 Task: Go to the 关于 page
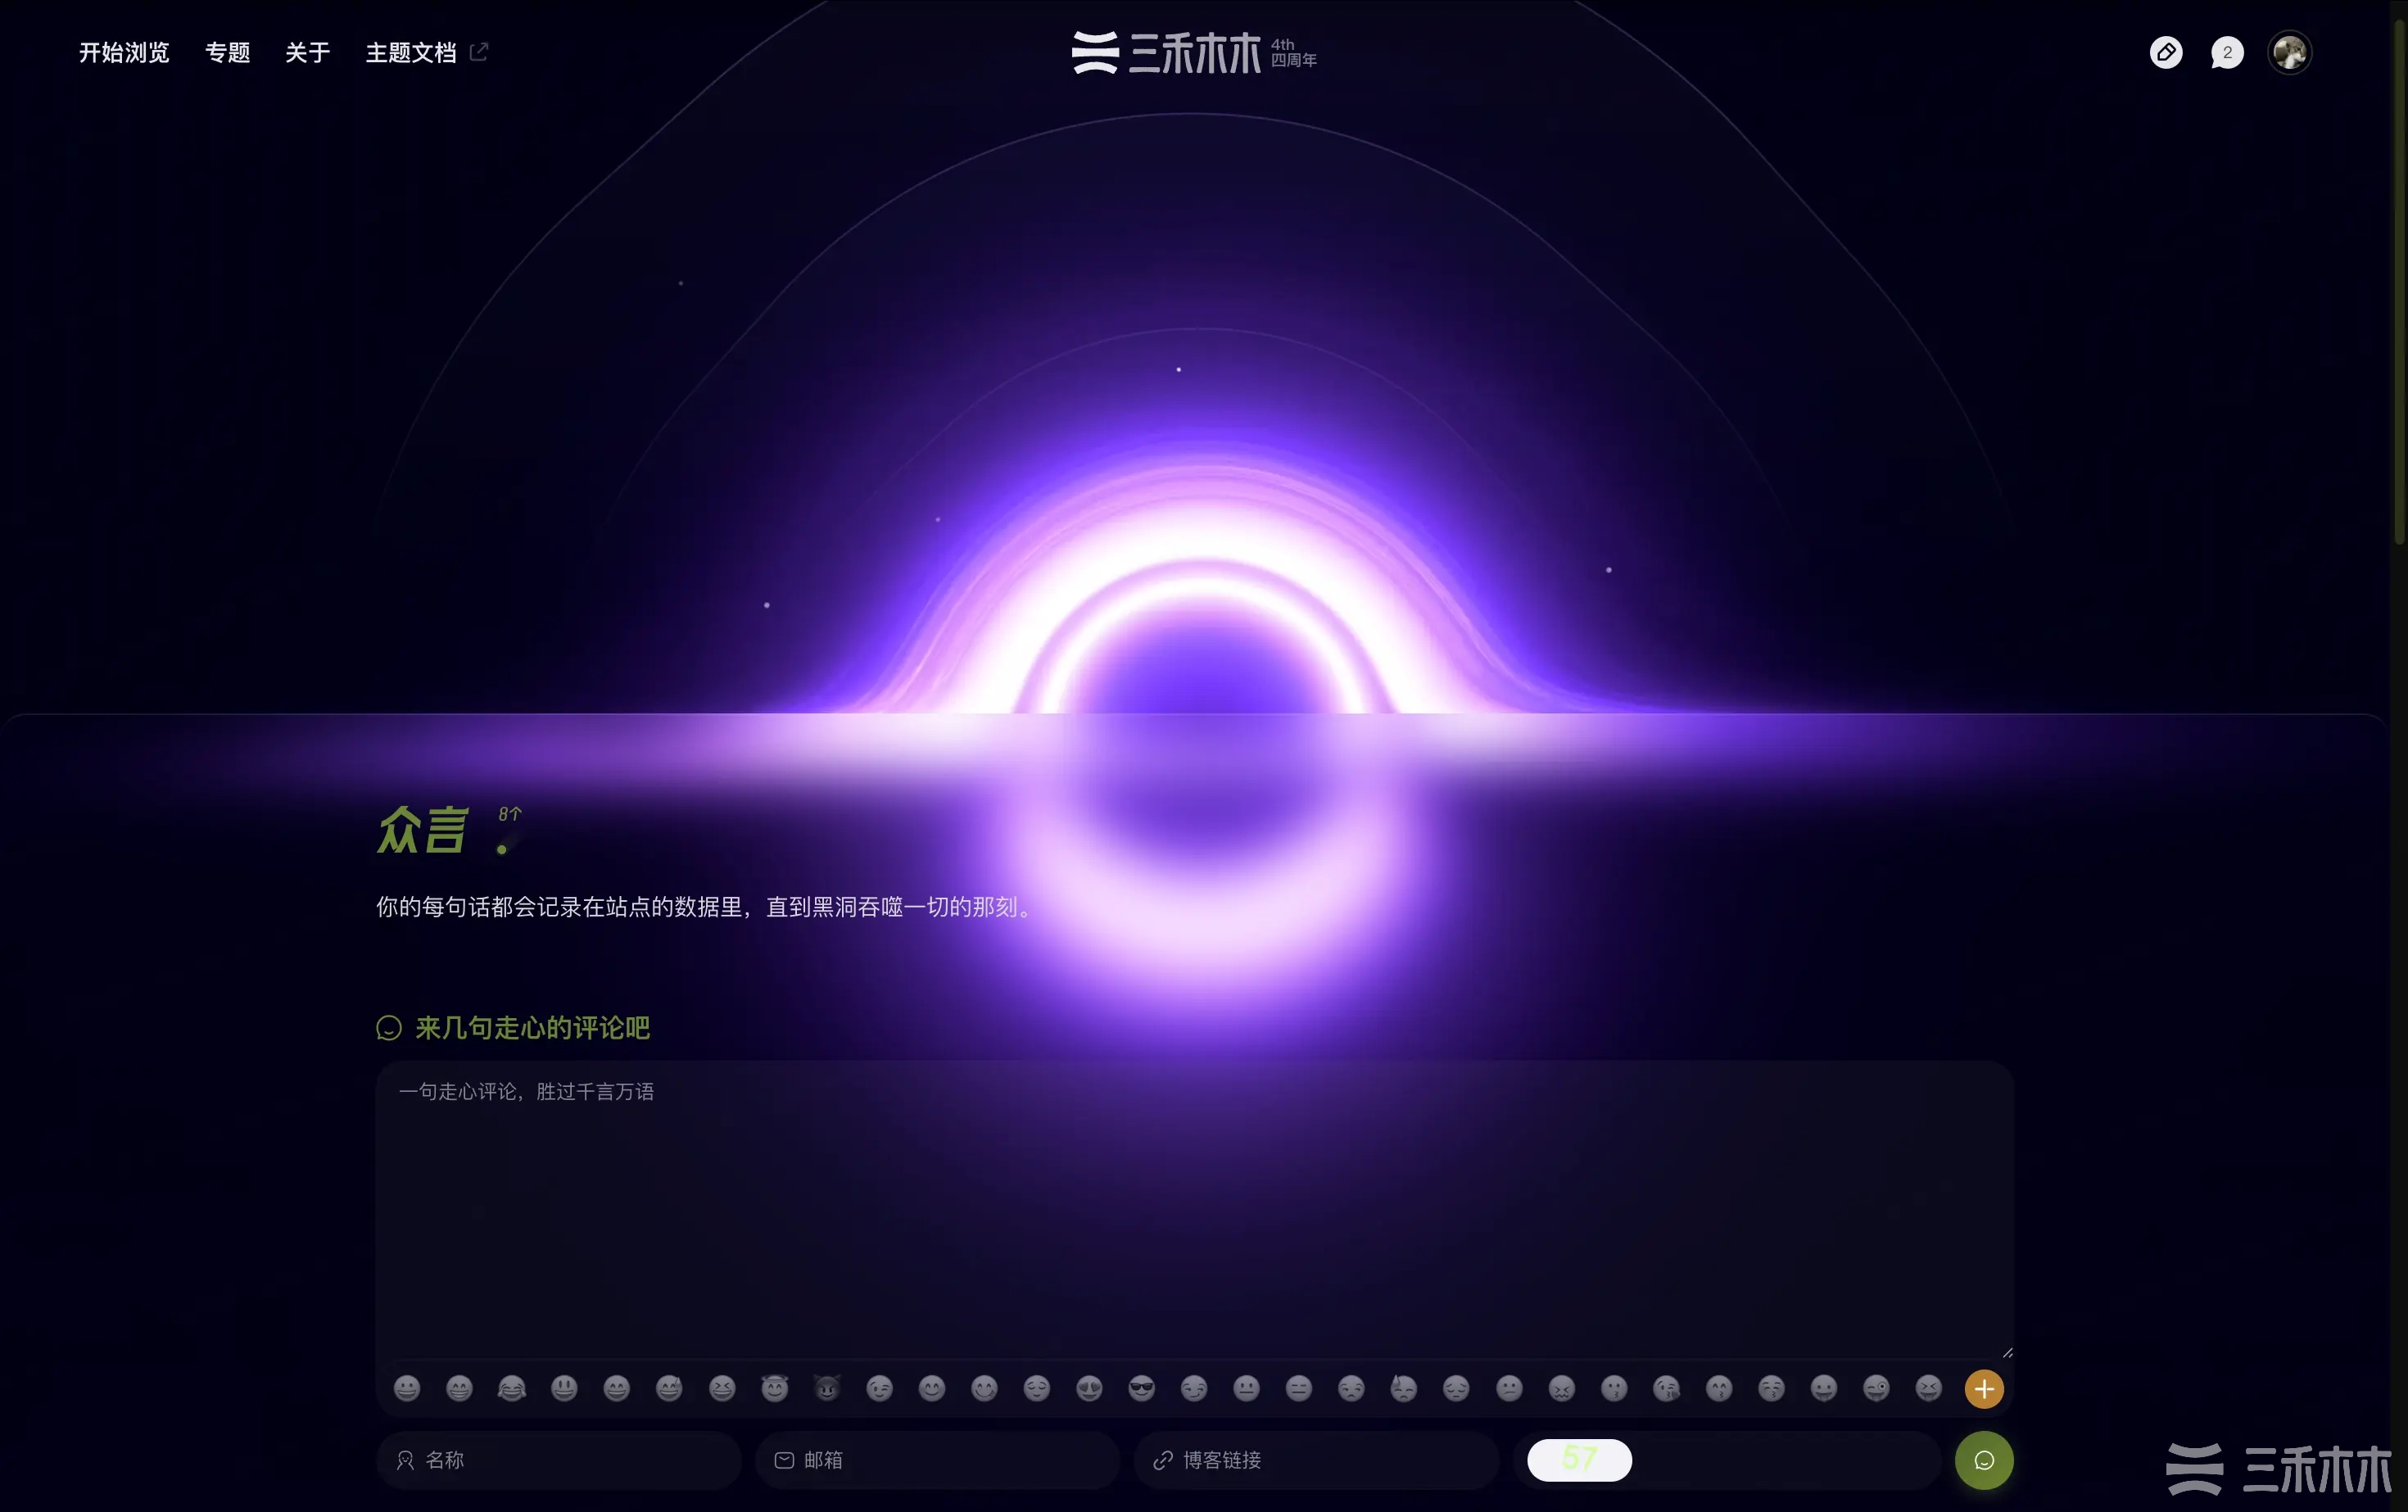[x=307, y=53]
